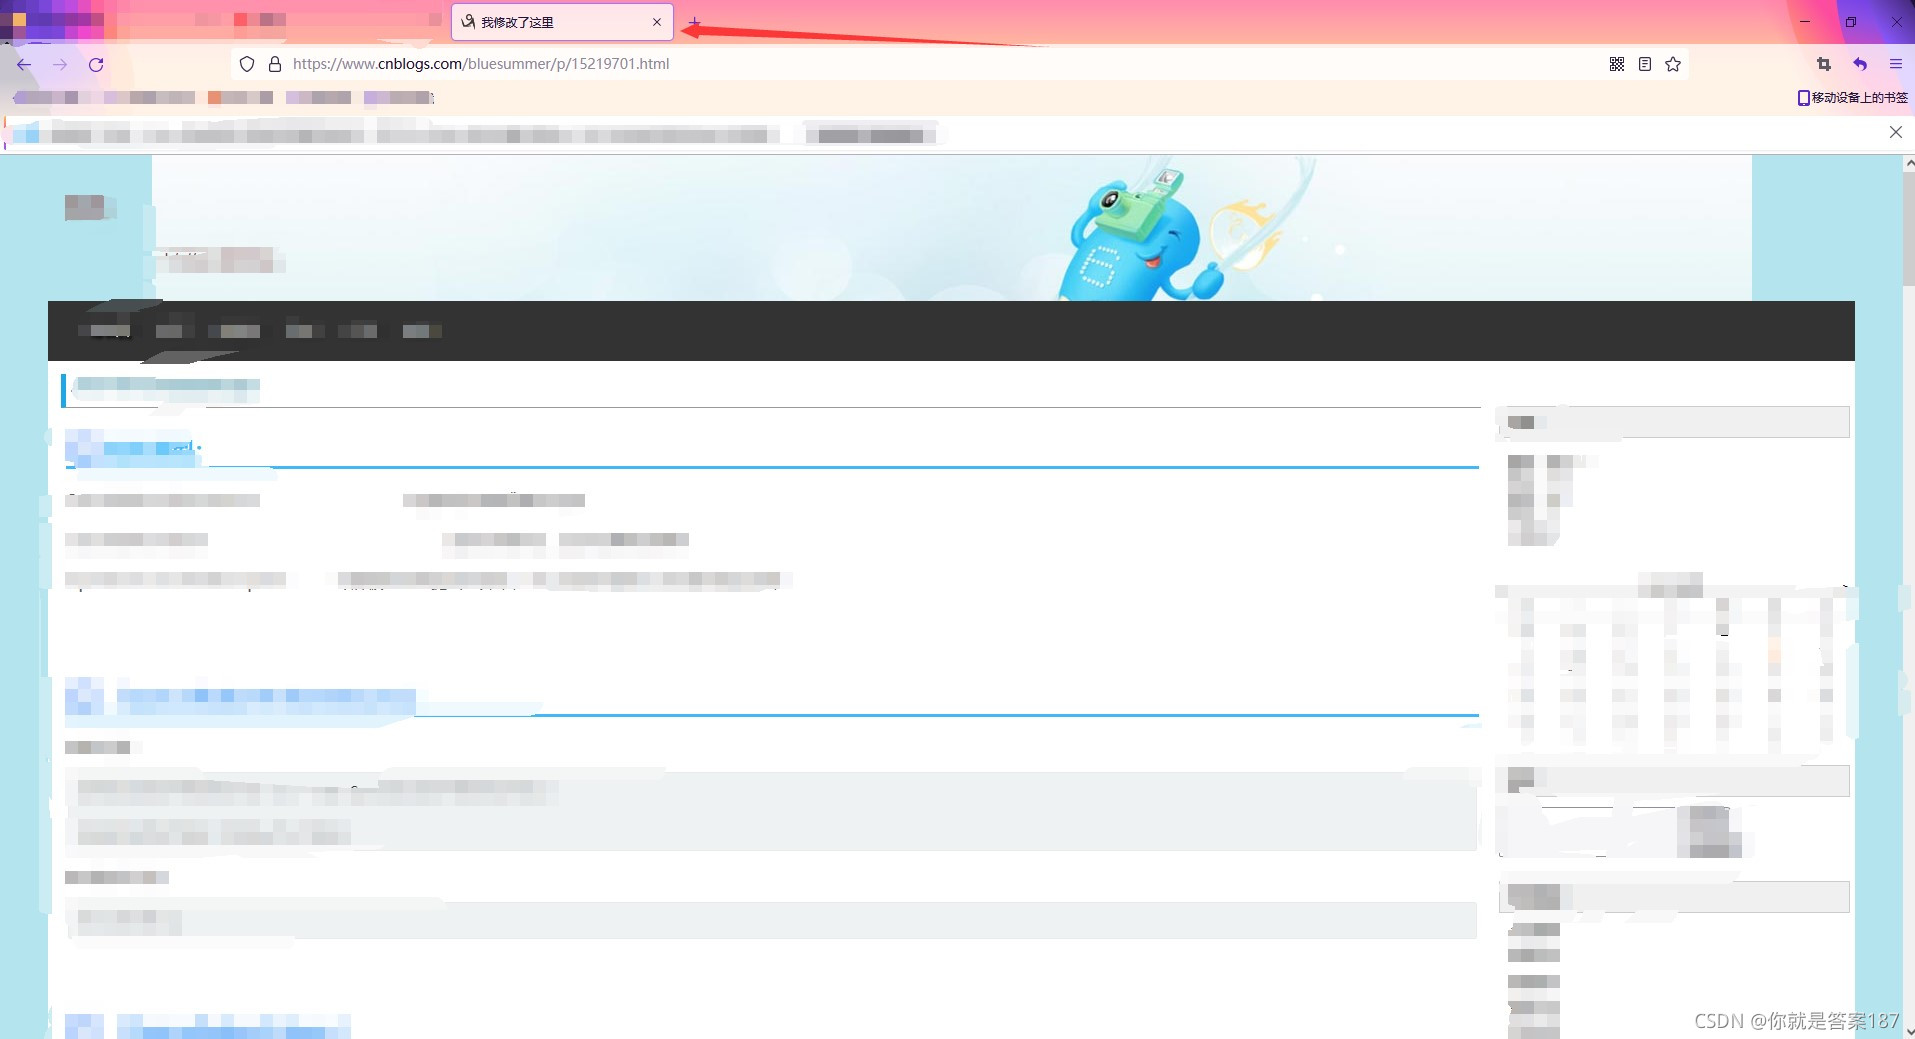The image size is (1915, 1039).
Task: Reload the current page
Action: click(96, 64)
